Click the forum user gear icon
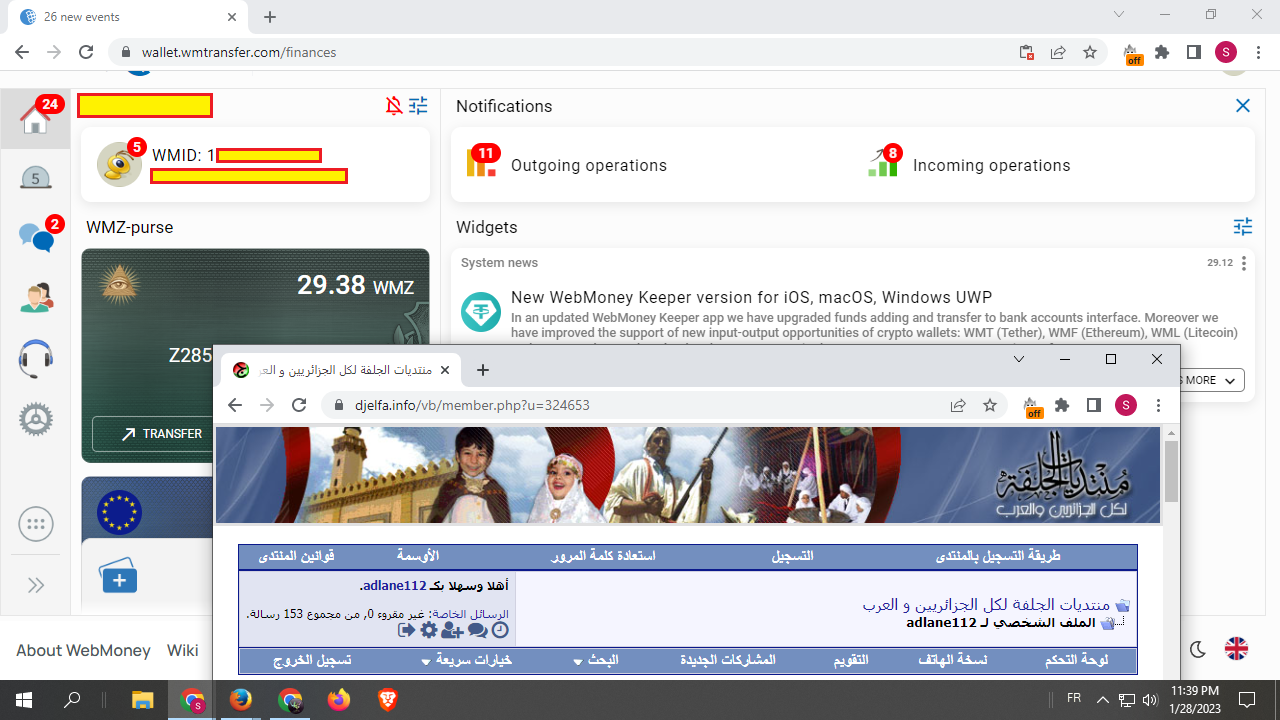Screen dimensions: 1280x720 click(x=428, y=630)
